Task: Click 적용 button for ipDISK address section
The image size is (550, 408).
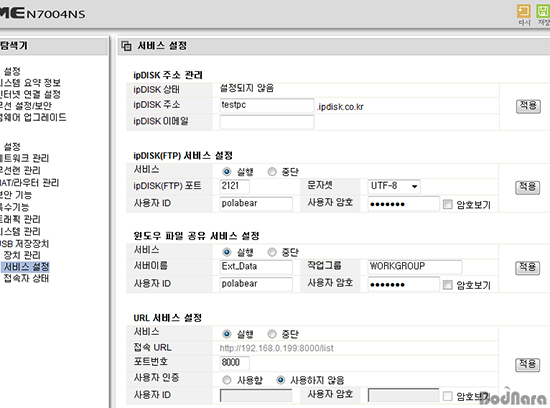Action: pyautogui.click(x=528, y=106)
